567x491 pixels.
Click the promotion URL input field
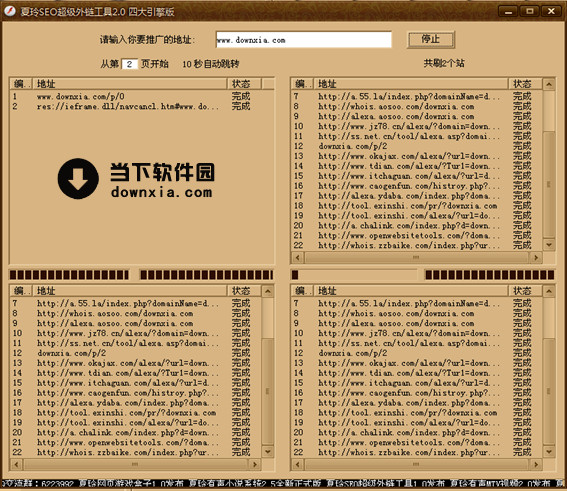(x=303, y=40)
